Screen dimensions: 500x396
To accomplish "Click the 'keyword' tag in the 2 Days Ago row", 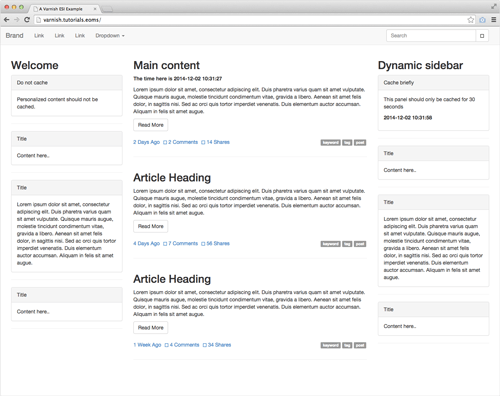I will pos(330,143).
